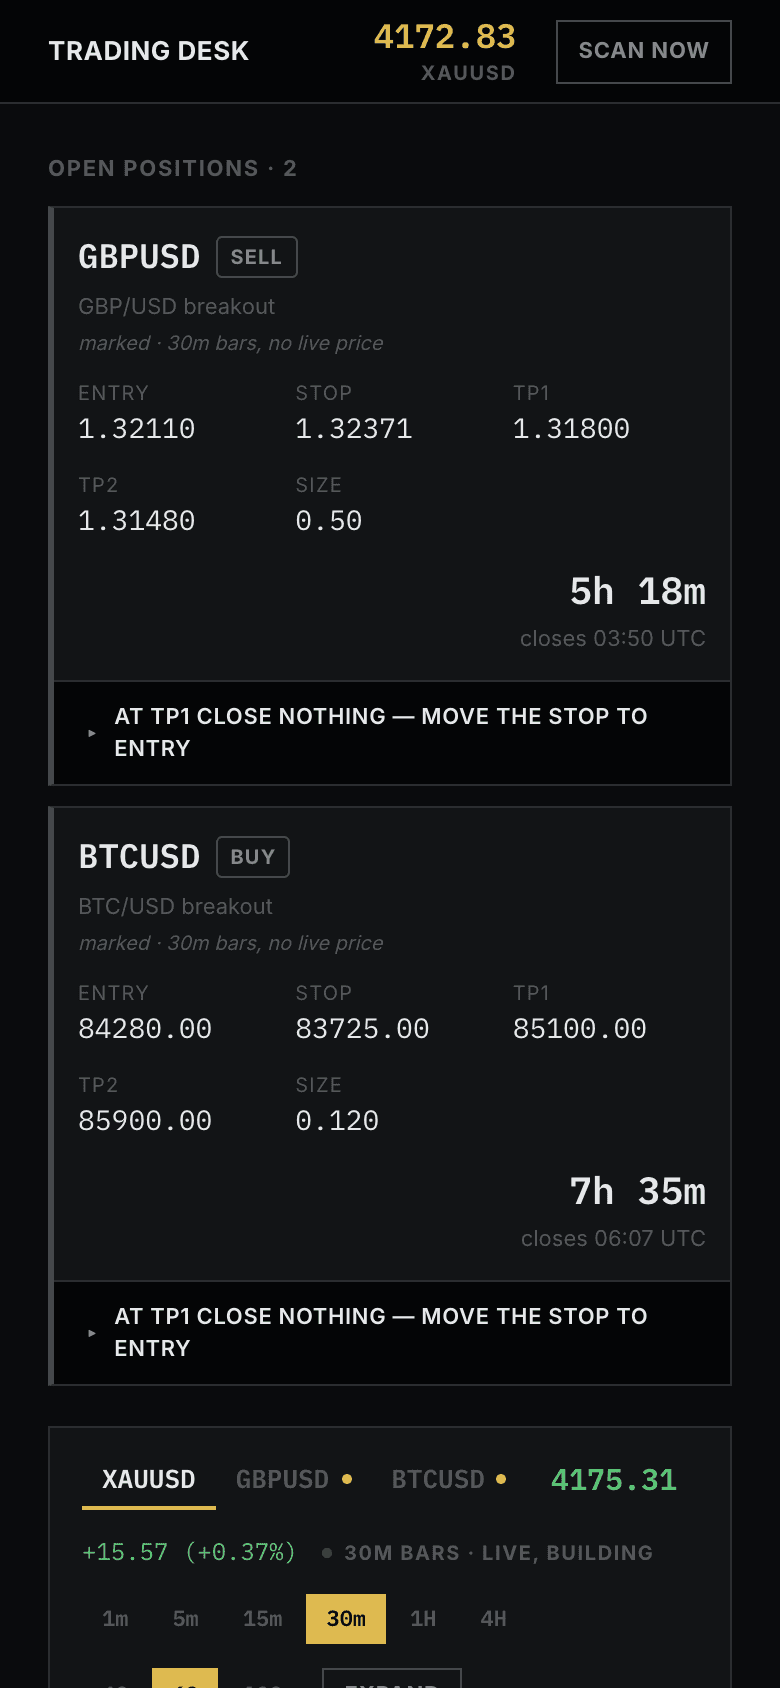
Task: Select the 15m timeframe
Action: (263, 1619)
